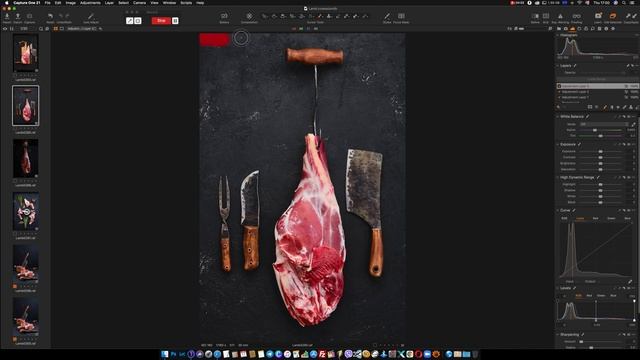
Task: Click the Undo/Redo arrows in toolbar
Action: pos(64,16)
